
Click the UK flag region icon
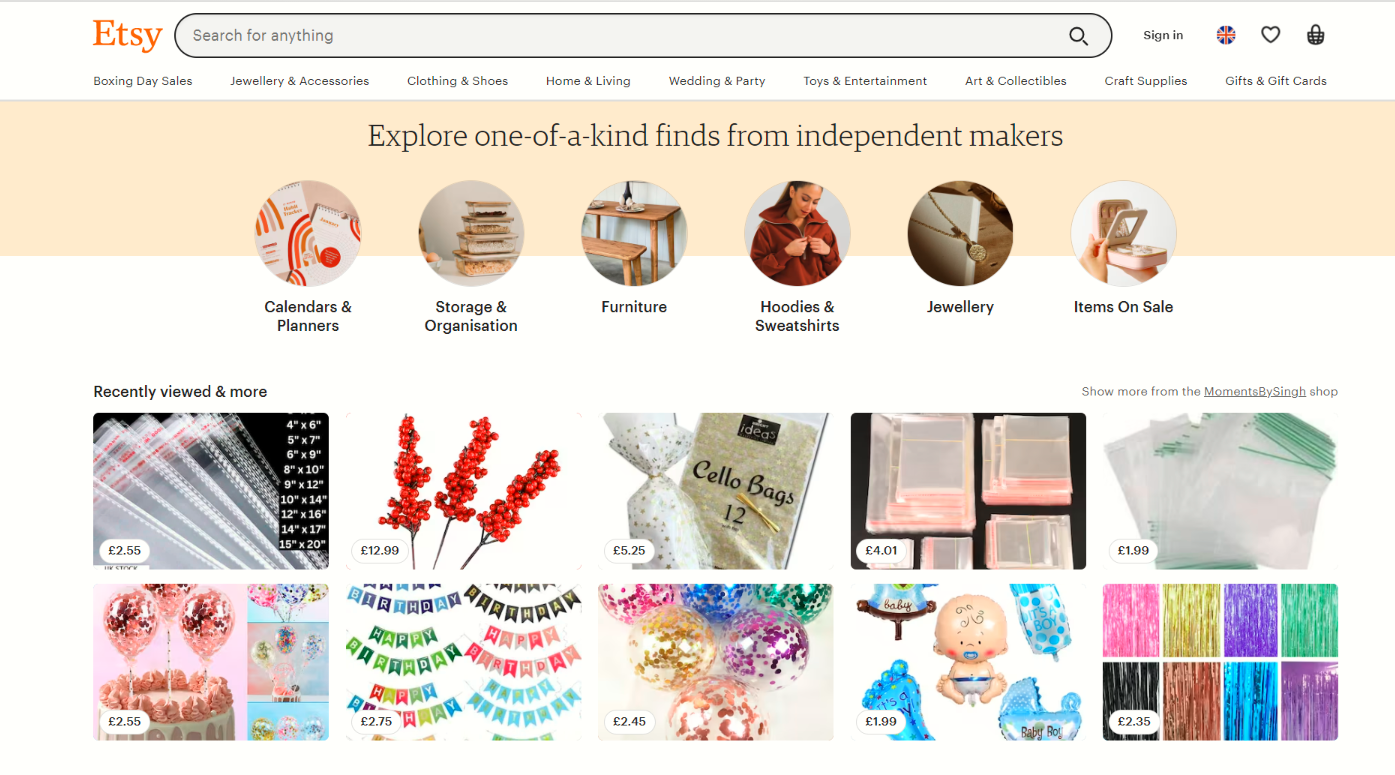(x=1226, y=35)
